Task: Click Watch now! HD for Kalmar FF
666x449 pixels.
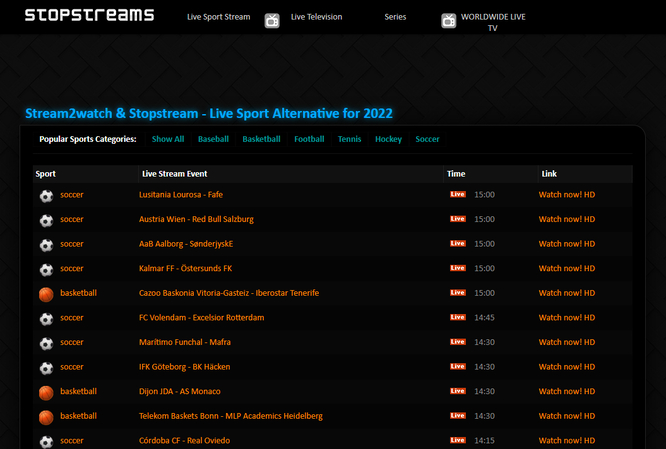Action: click(567, 268)
